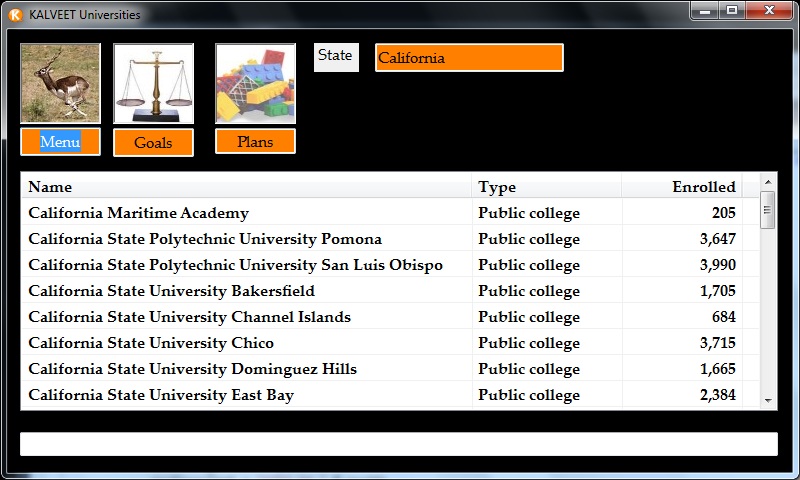This screenshot has width=800, height=480.
Task: Click the list scrollbar up arrow
Action: click(x=768, y=183)
